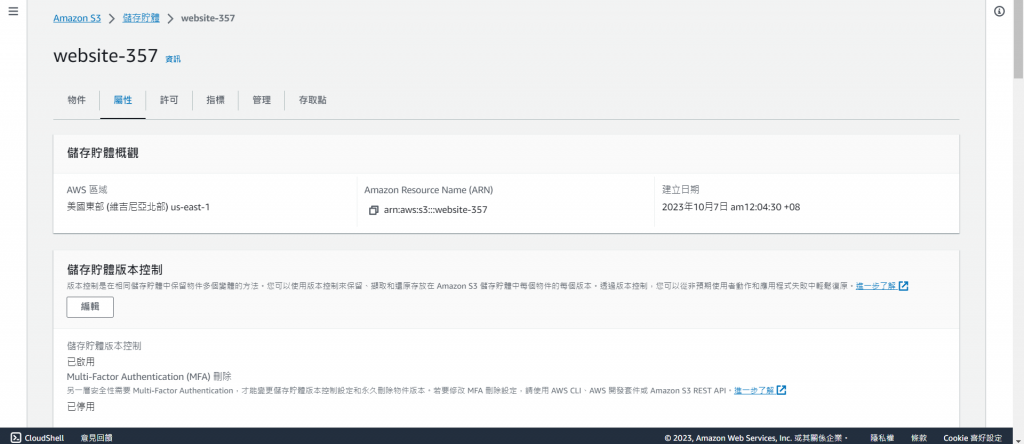Click the CloudShell label in footer
The width and height of the screenshot is (1024, 444).
(44, 437)
